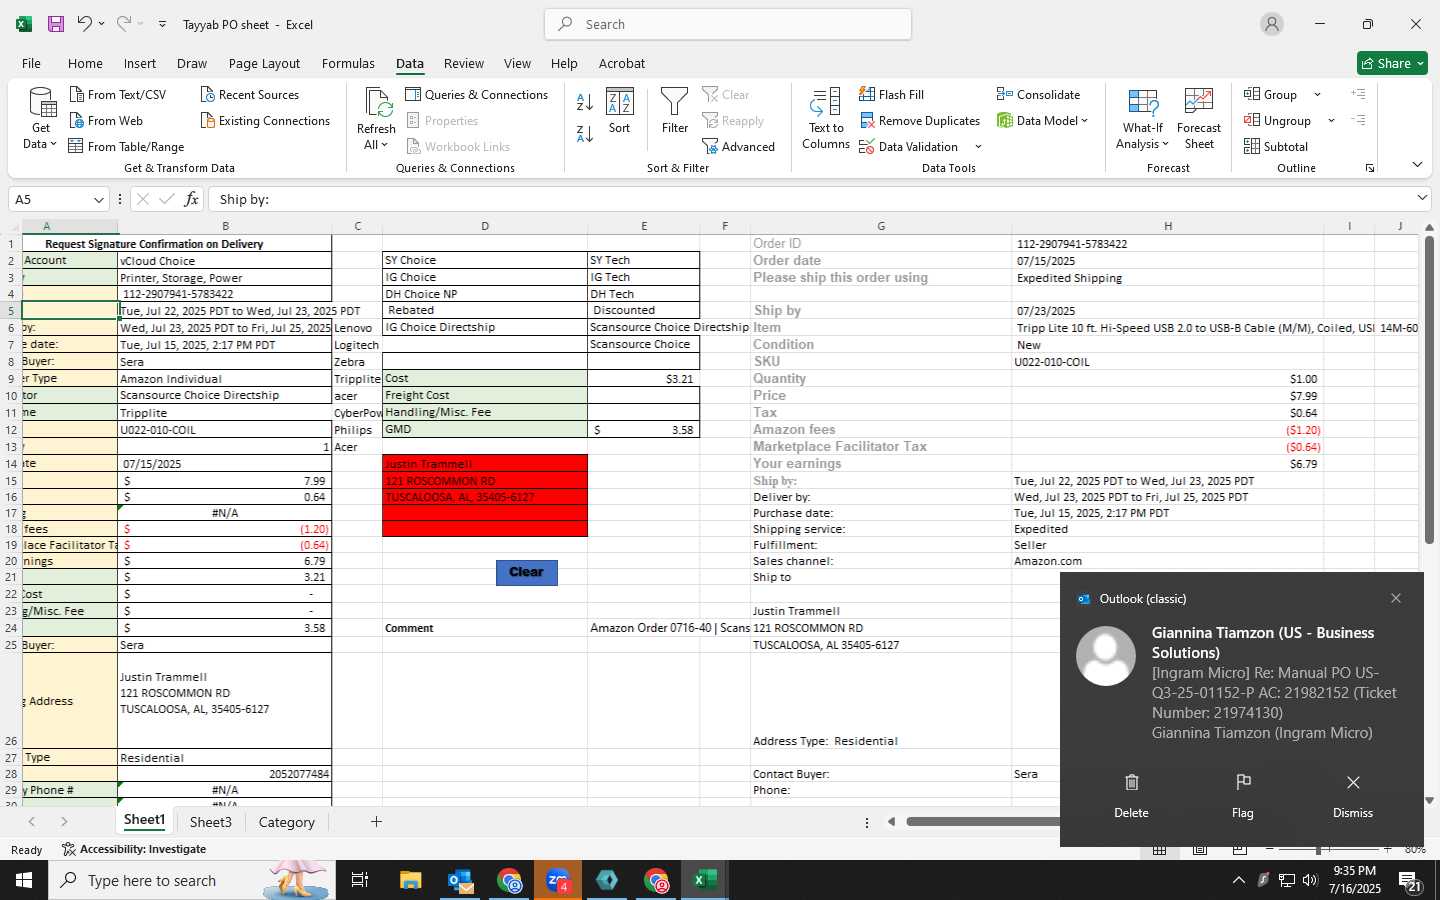The width and height of the screenshot is (1440, 900).
Task: Click the Search box in title bar
Action: (728, 24)
